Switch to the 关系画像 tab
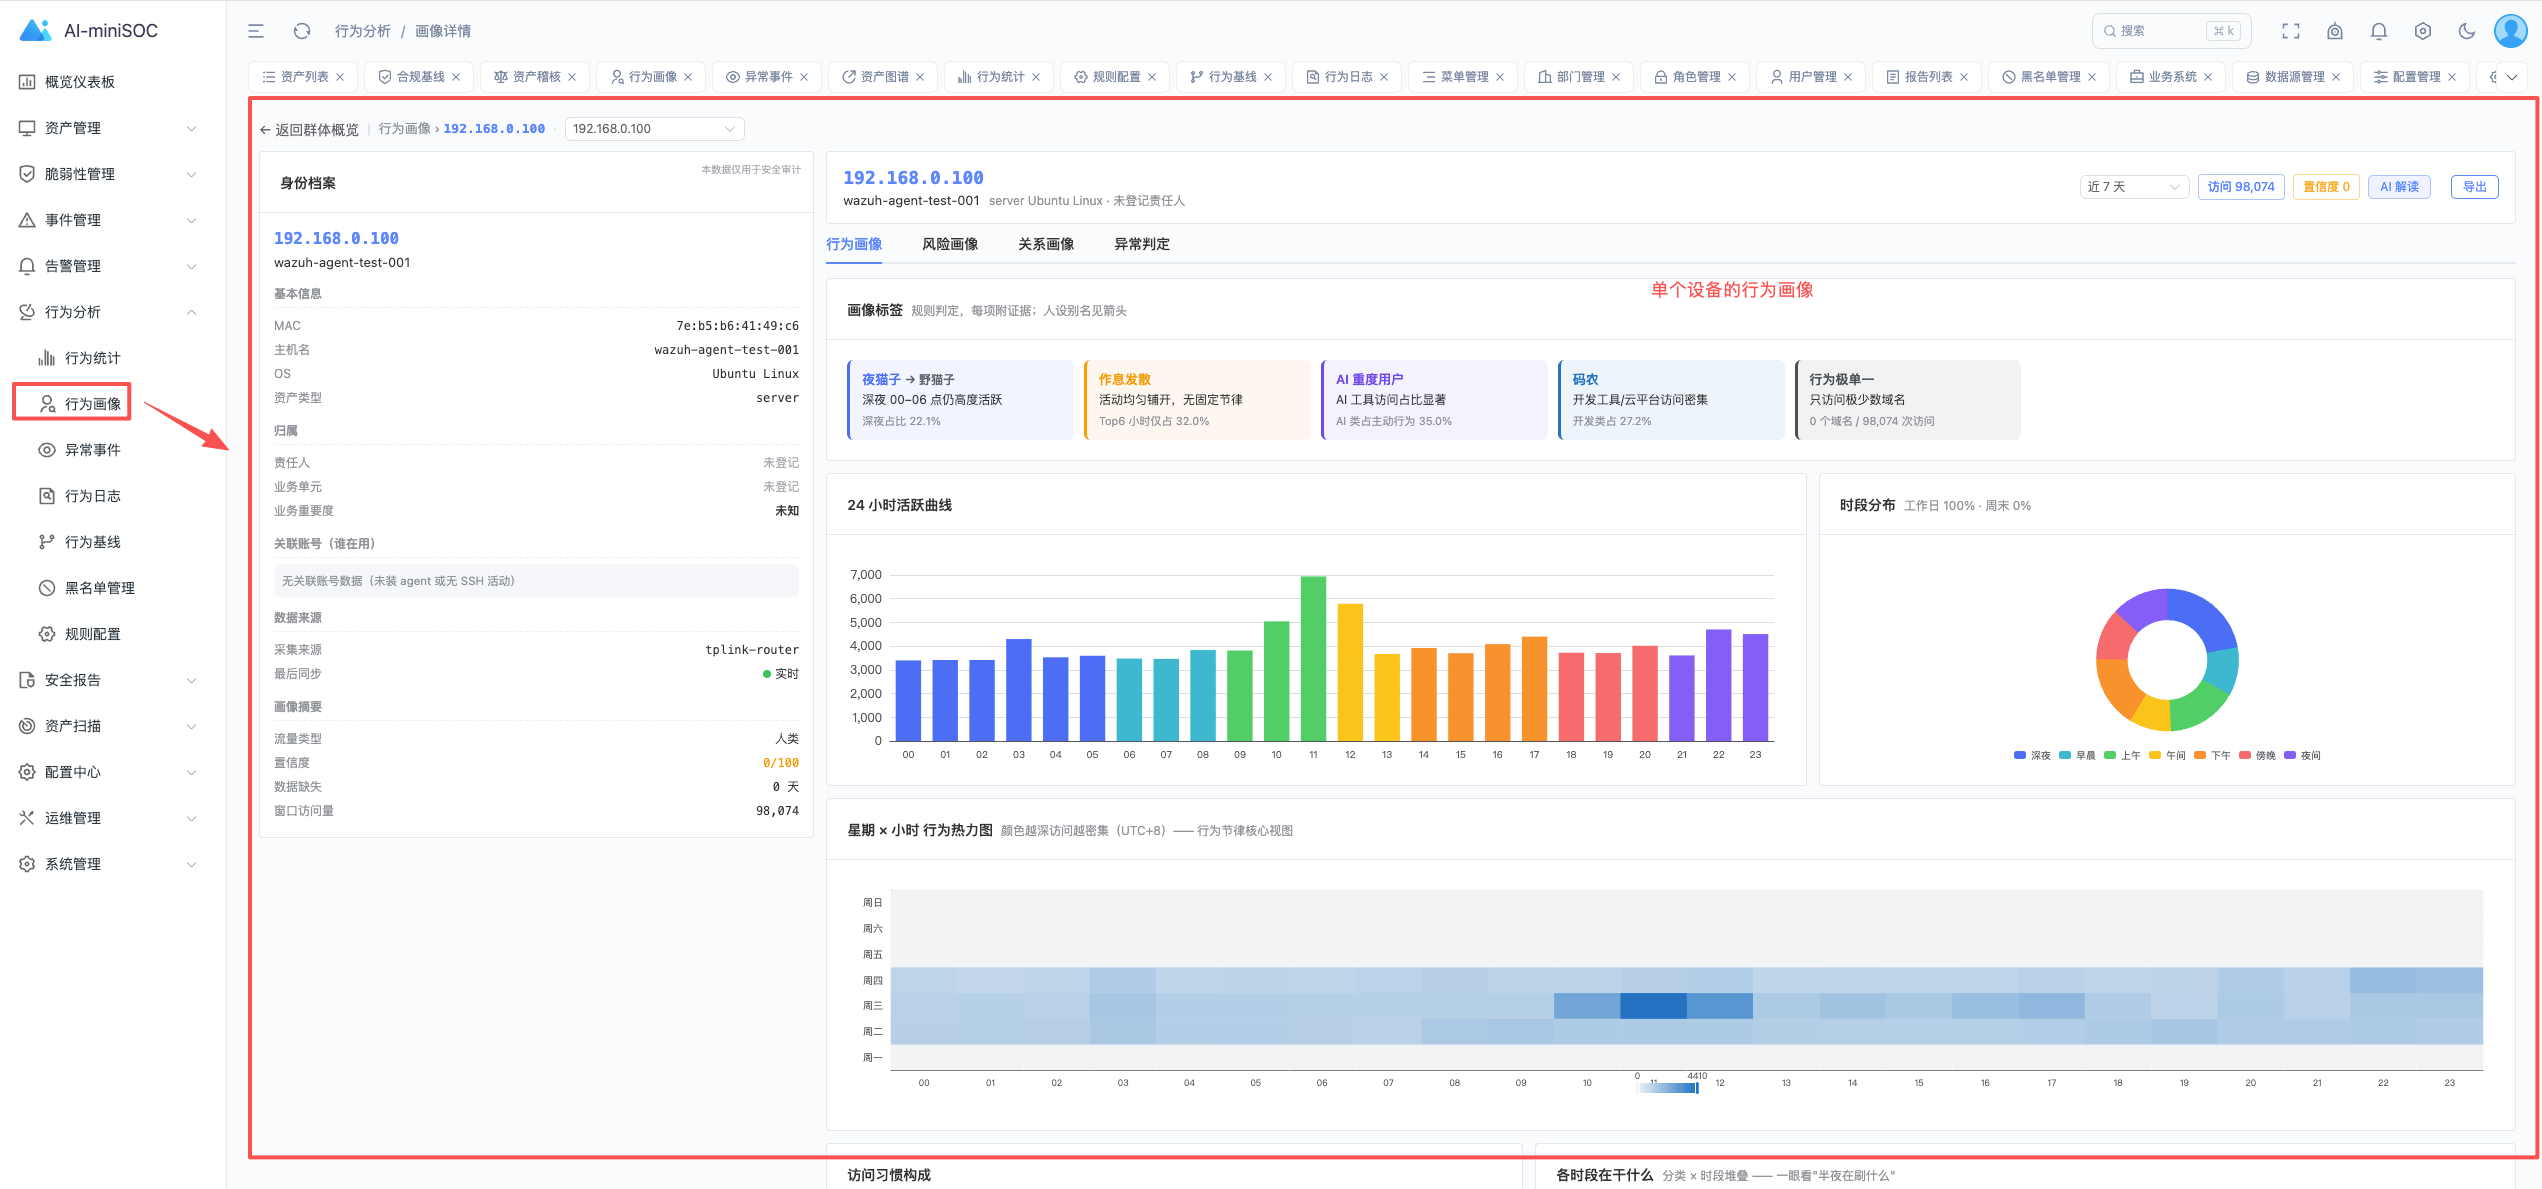The height and width of the screenshot is (1189, 2542). (1046, 244)
